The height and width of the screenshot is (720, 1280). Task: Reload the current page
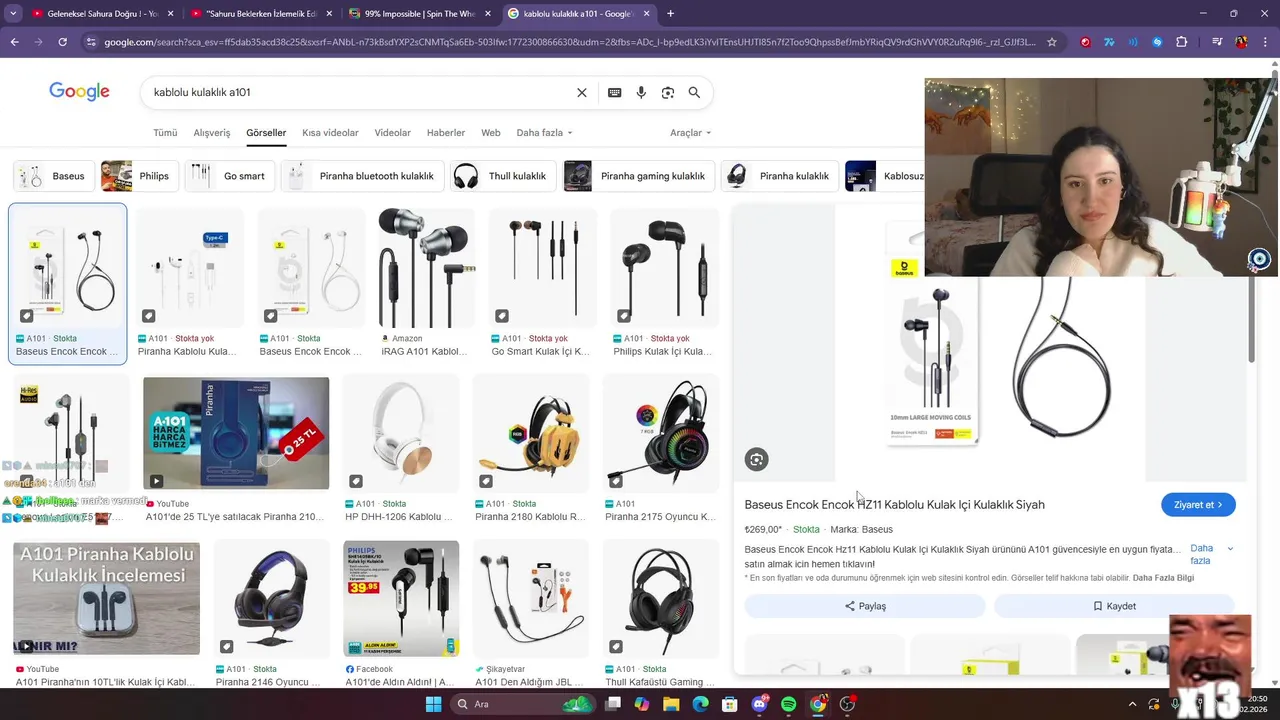point(62,42)
